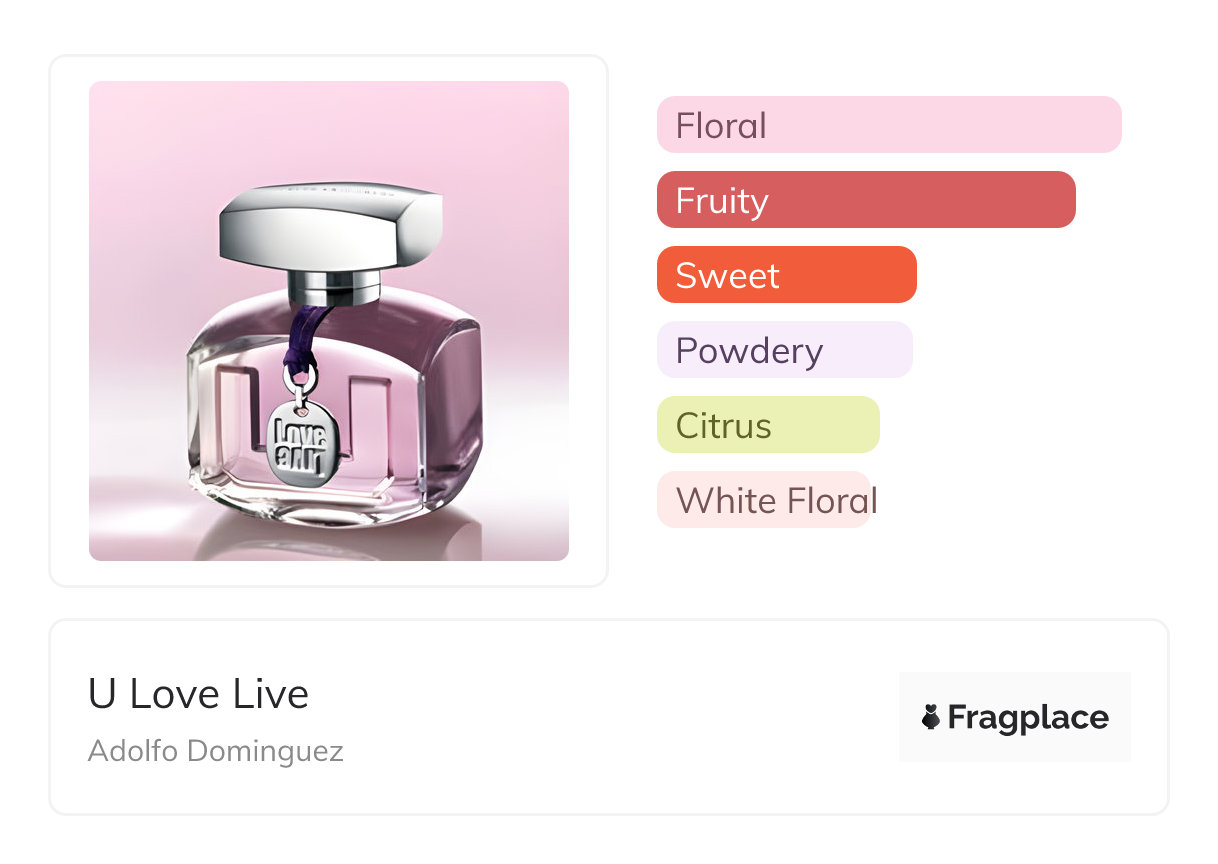
Task: Click the Fragplace bottle logo icon
Action: pos(931,717)
